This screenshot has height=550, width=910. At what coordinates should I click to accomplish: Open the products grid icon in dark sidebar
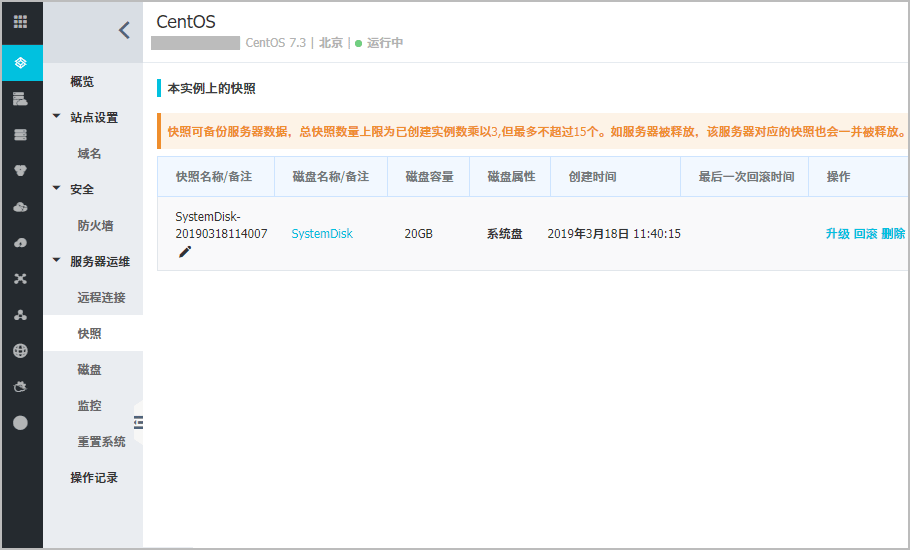click(20, 22)
